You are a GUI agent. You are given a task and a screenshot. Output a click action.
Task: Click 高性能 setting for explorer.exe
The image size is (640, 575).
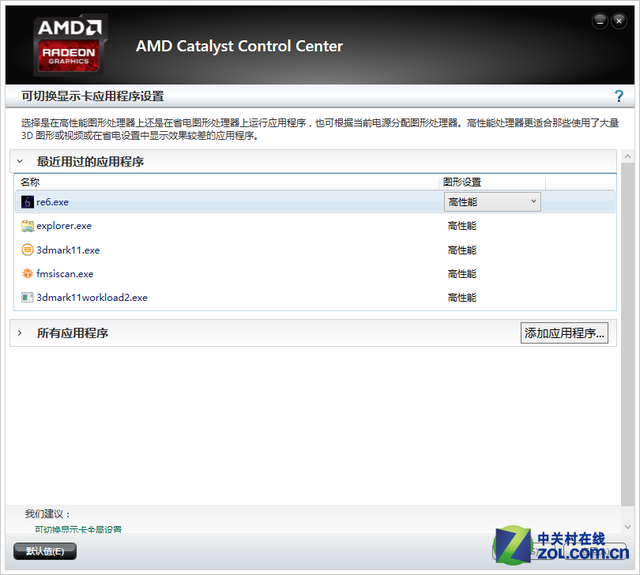(462, 226)
